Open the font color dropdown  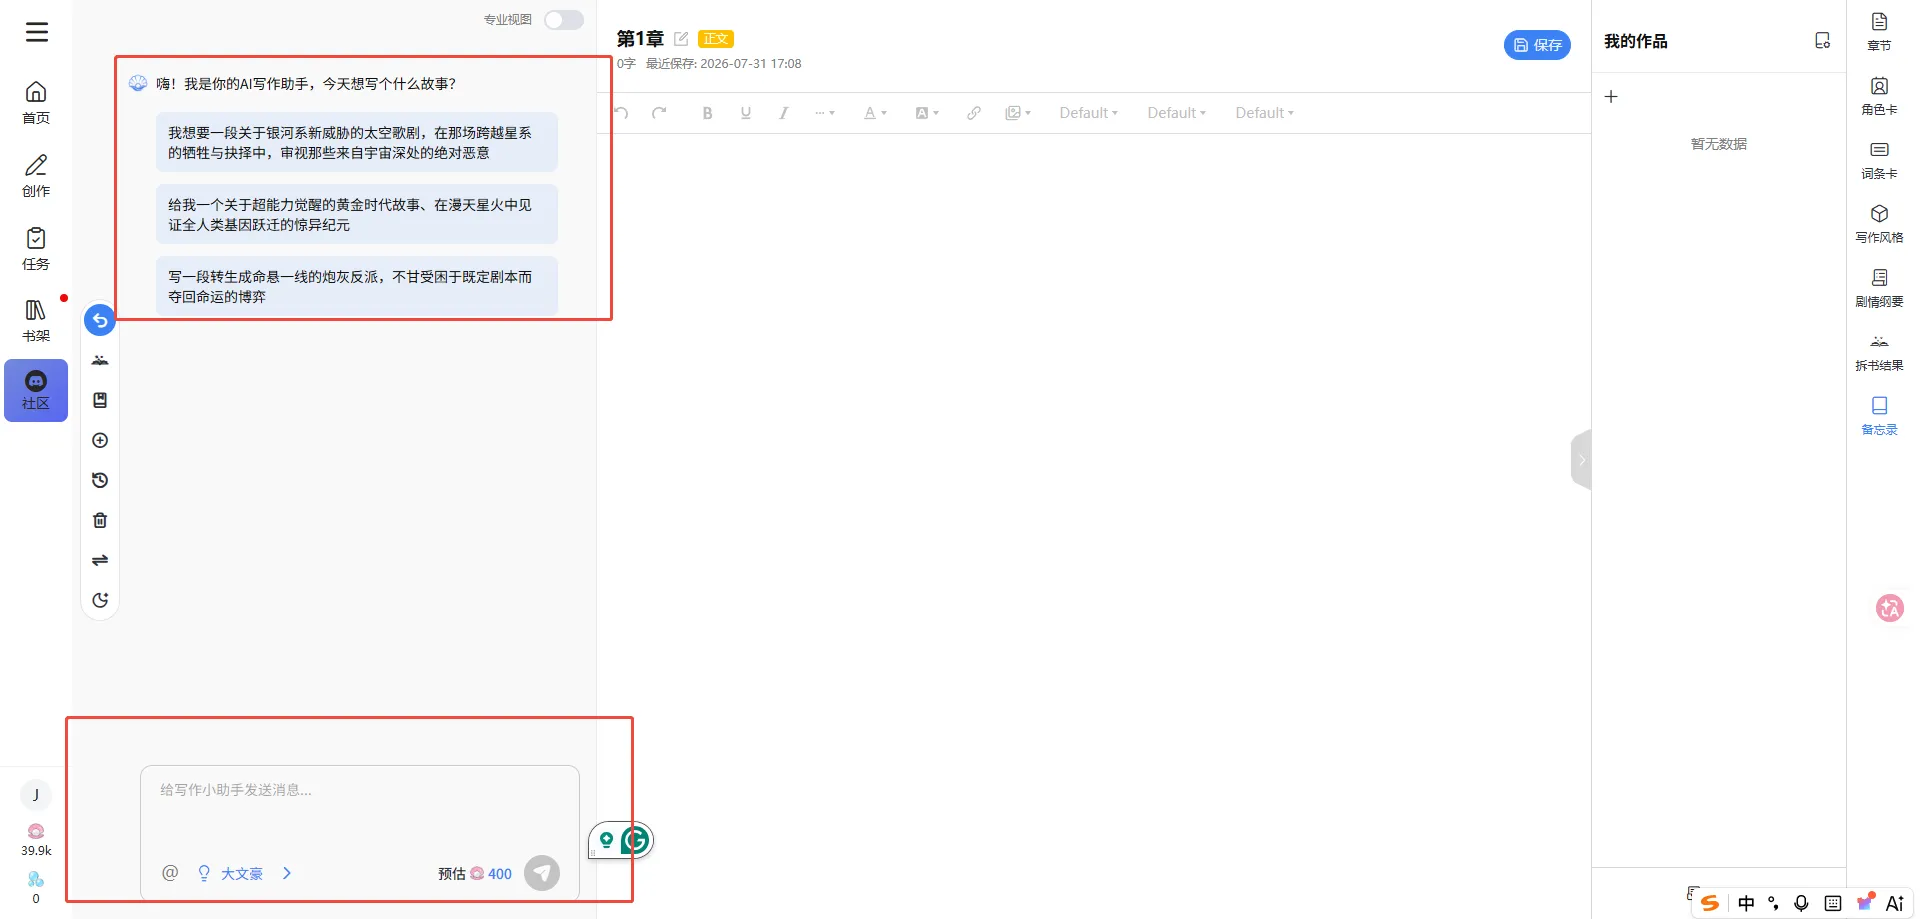pyautogui.click(x=875, y=113)
